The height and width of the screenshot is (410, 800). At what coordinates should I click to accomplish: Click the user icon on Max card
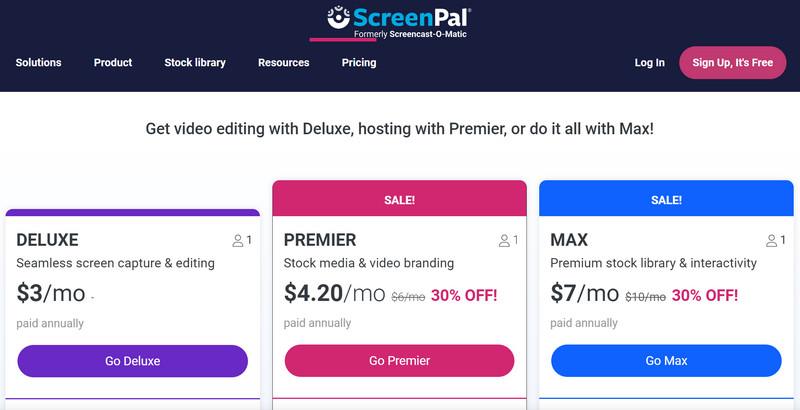click(x=771, y=241)
